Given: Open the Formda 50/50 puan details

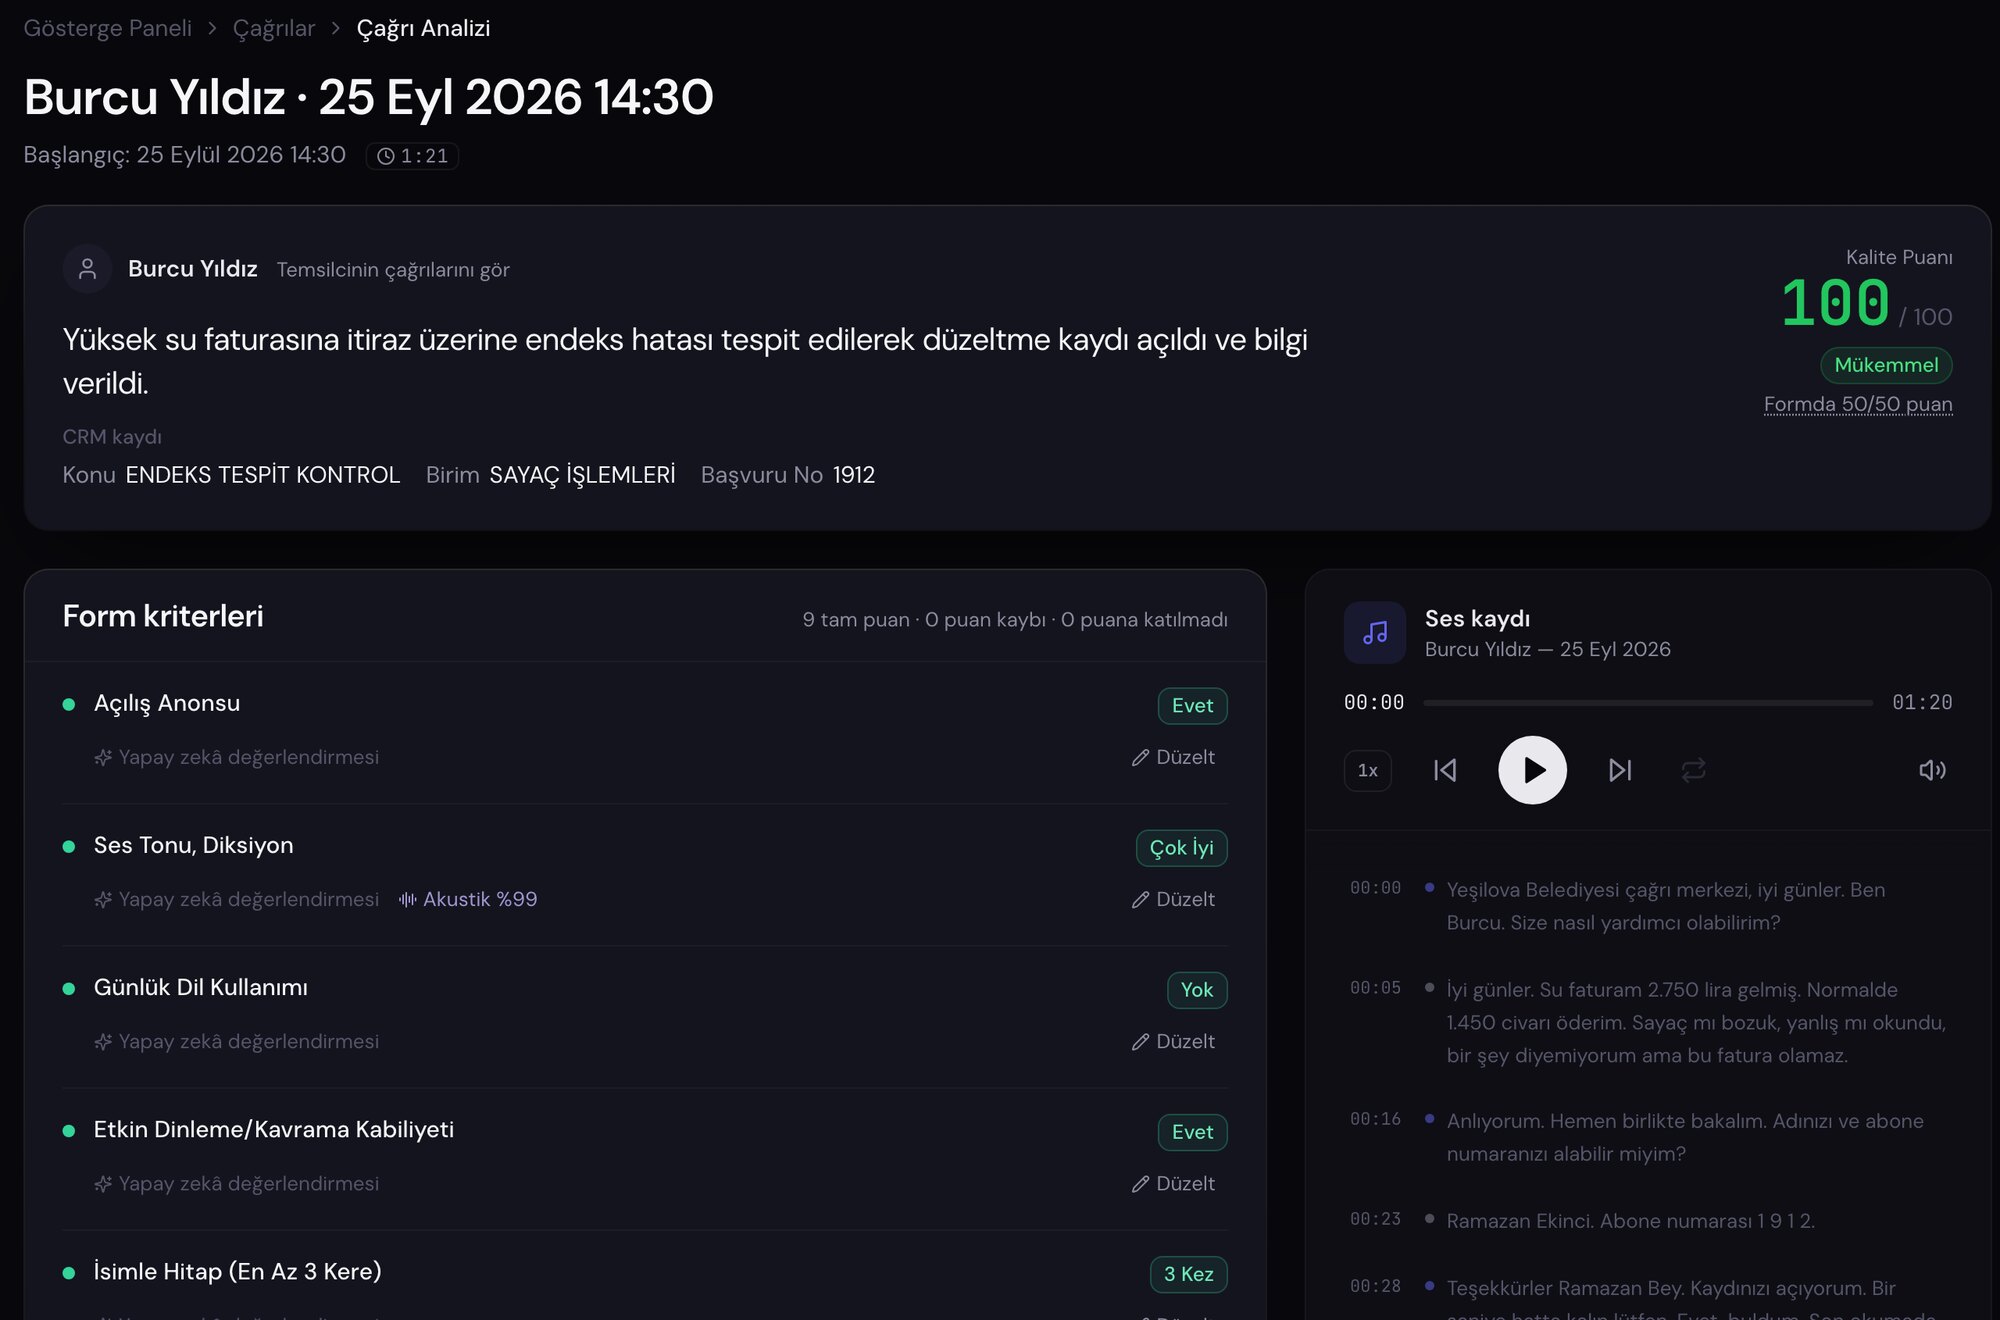Looking at the screenshot, I should (1858, 404).
